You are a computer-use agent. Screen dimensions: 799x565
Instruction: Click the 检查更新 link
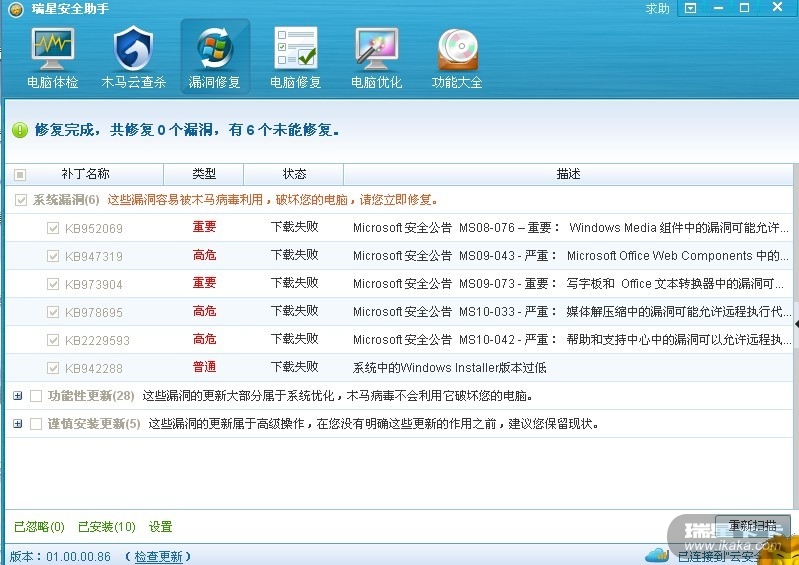tap(158, 556)
